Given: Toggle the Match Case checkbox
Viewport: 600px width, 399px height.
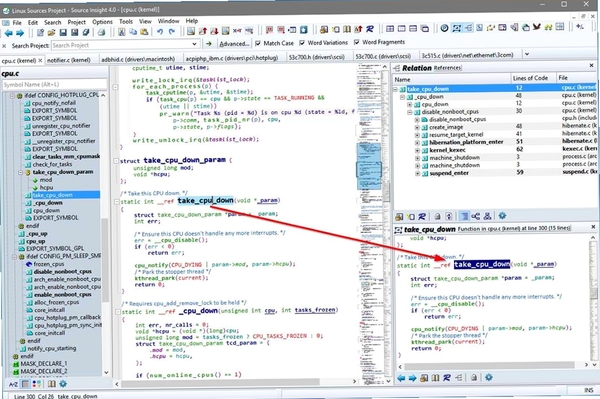Looking at the screenshot, I should pyautogui.click(x=258, y=43).
